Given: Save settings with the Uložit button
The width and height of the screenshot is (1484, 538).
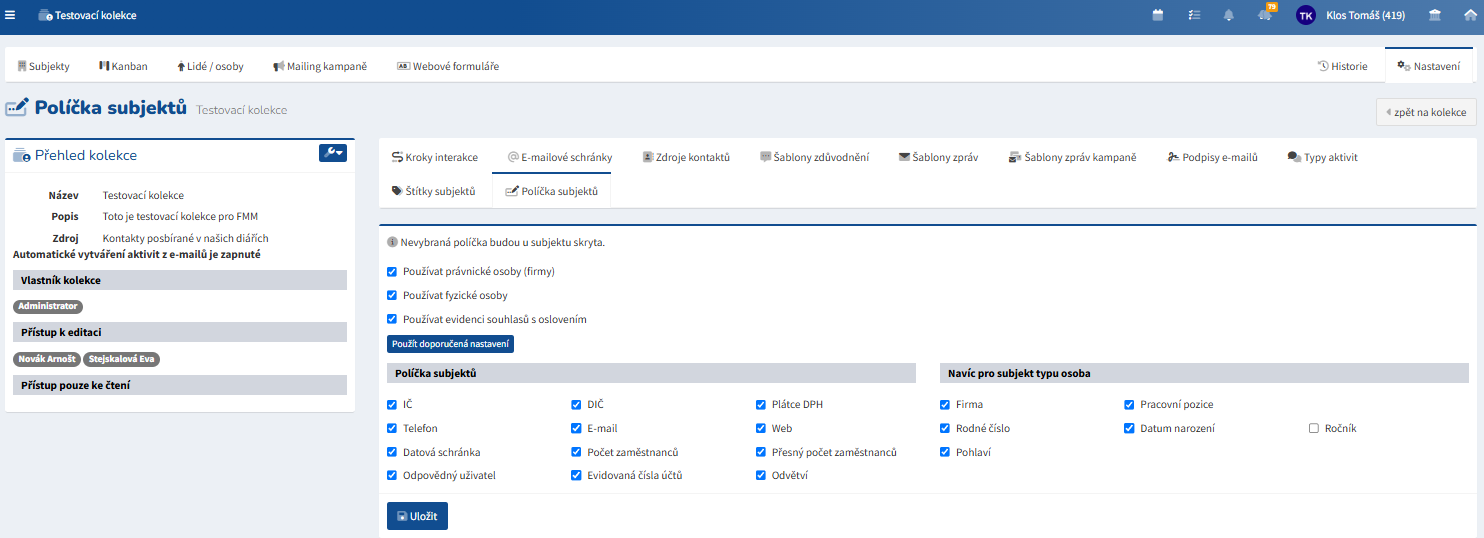Looking at the screenshot, I should tap(417, 516).
